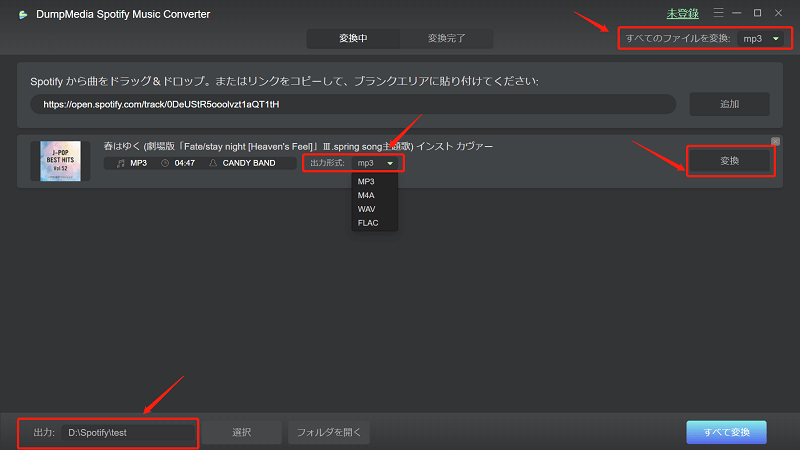Switch to the 変換中 tab

click(x=353, y=38)
